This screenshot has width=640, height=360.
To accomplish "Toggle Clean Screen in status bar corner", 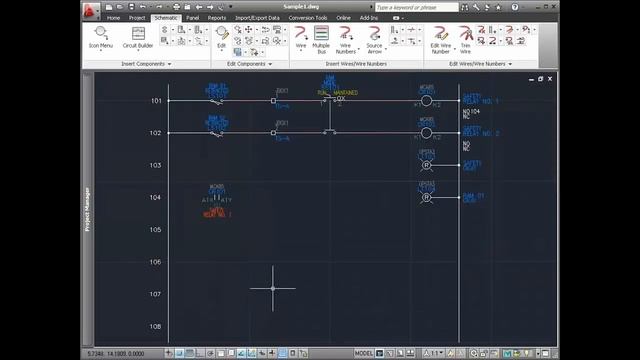I will [545, 353].
